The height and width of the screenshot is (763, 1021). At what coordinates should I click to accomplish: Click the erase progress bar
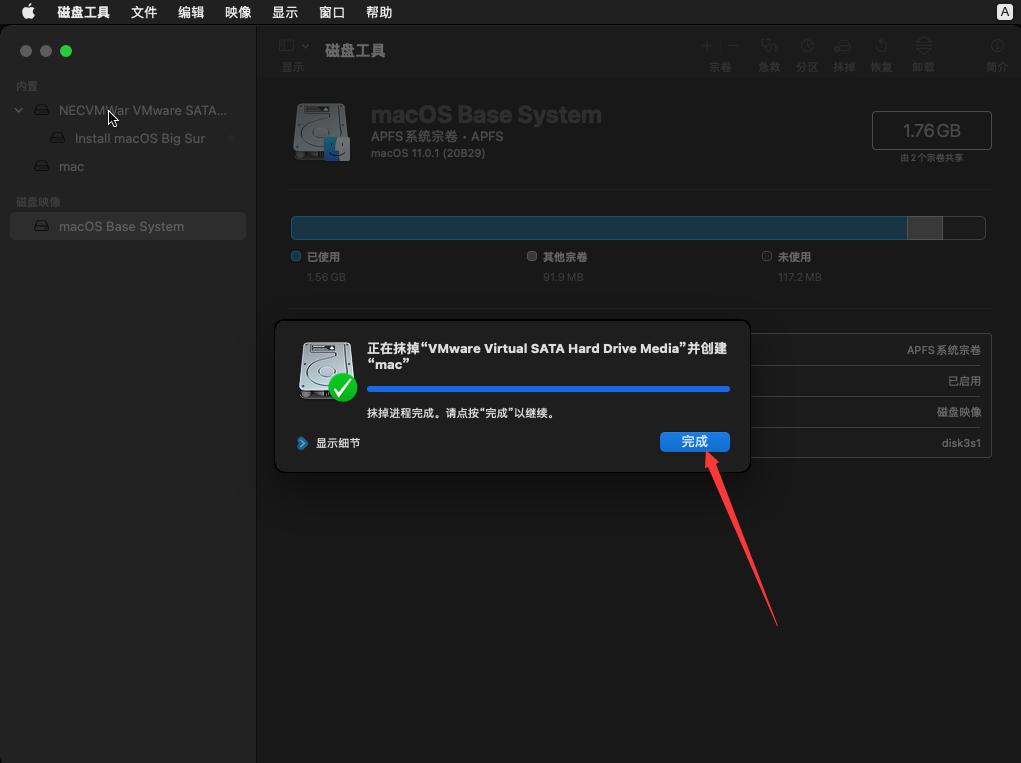tap(548, 389)
